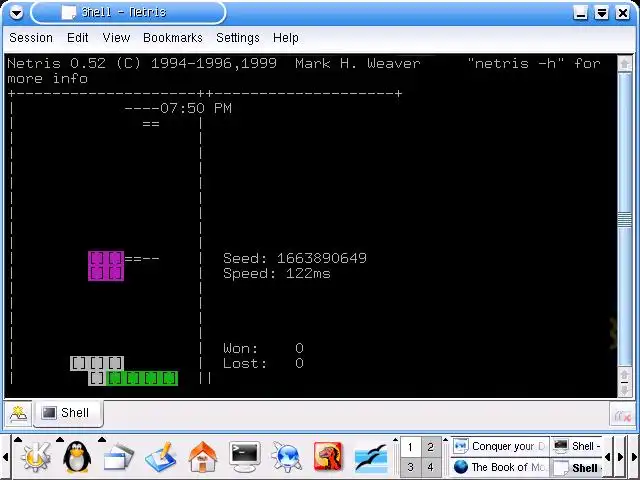Viewport: 640px width, 480px height.
Task: Click the bottom scrollbar down arrow
Action: pos(624,389)
